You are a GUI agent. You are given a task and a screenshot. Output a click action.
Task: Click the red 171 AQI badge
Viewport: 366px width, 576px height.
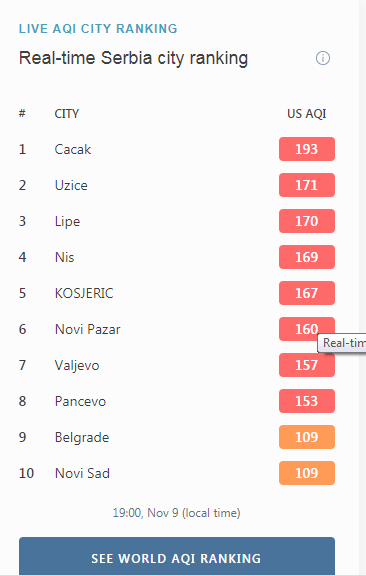point(307,185)
